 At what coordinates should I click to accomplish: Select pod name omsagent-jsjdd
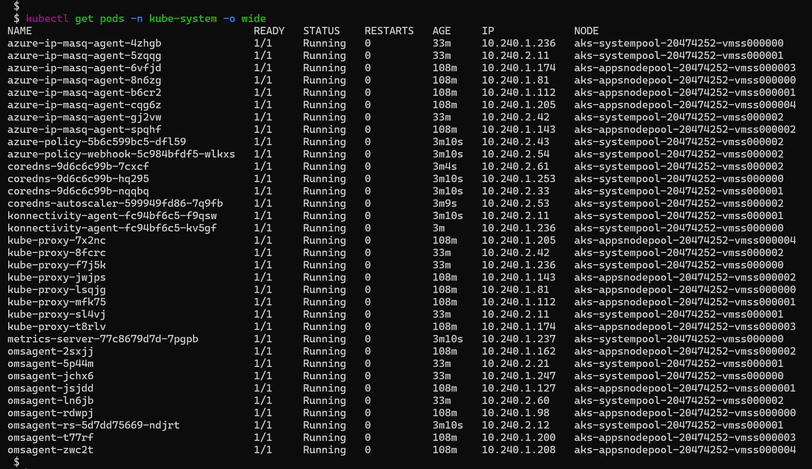50,388
